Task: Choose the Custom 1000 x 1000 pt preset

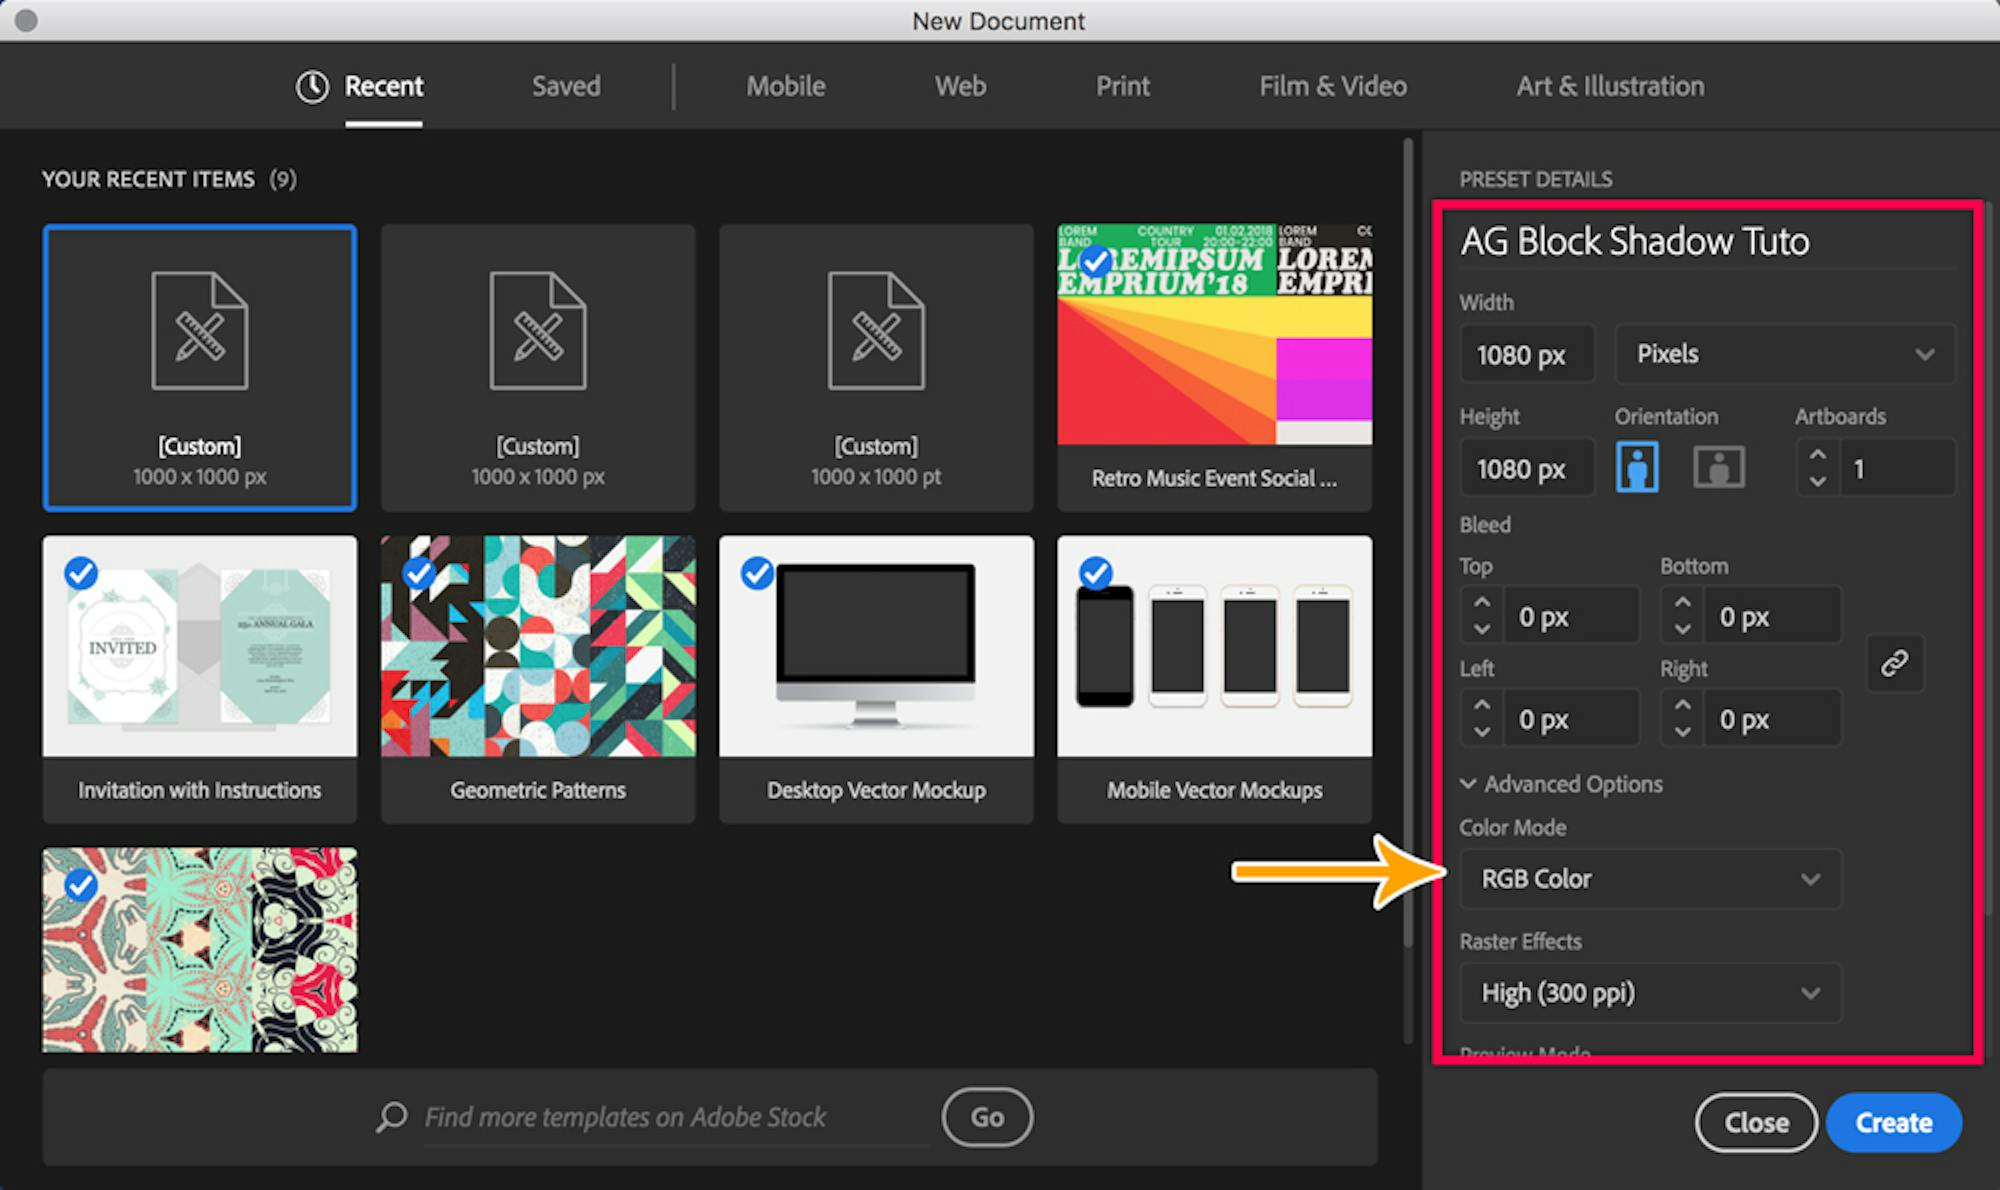Action: pos(876,367)
